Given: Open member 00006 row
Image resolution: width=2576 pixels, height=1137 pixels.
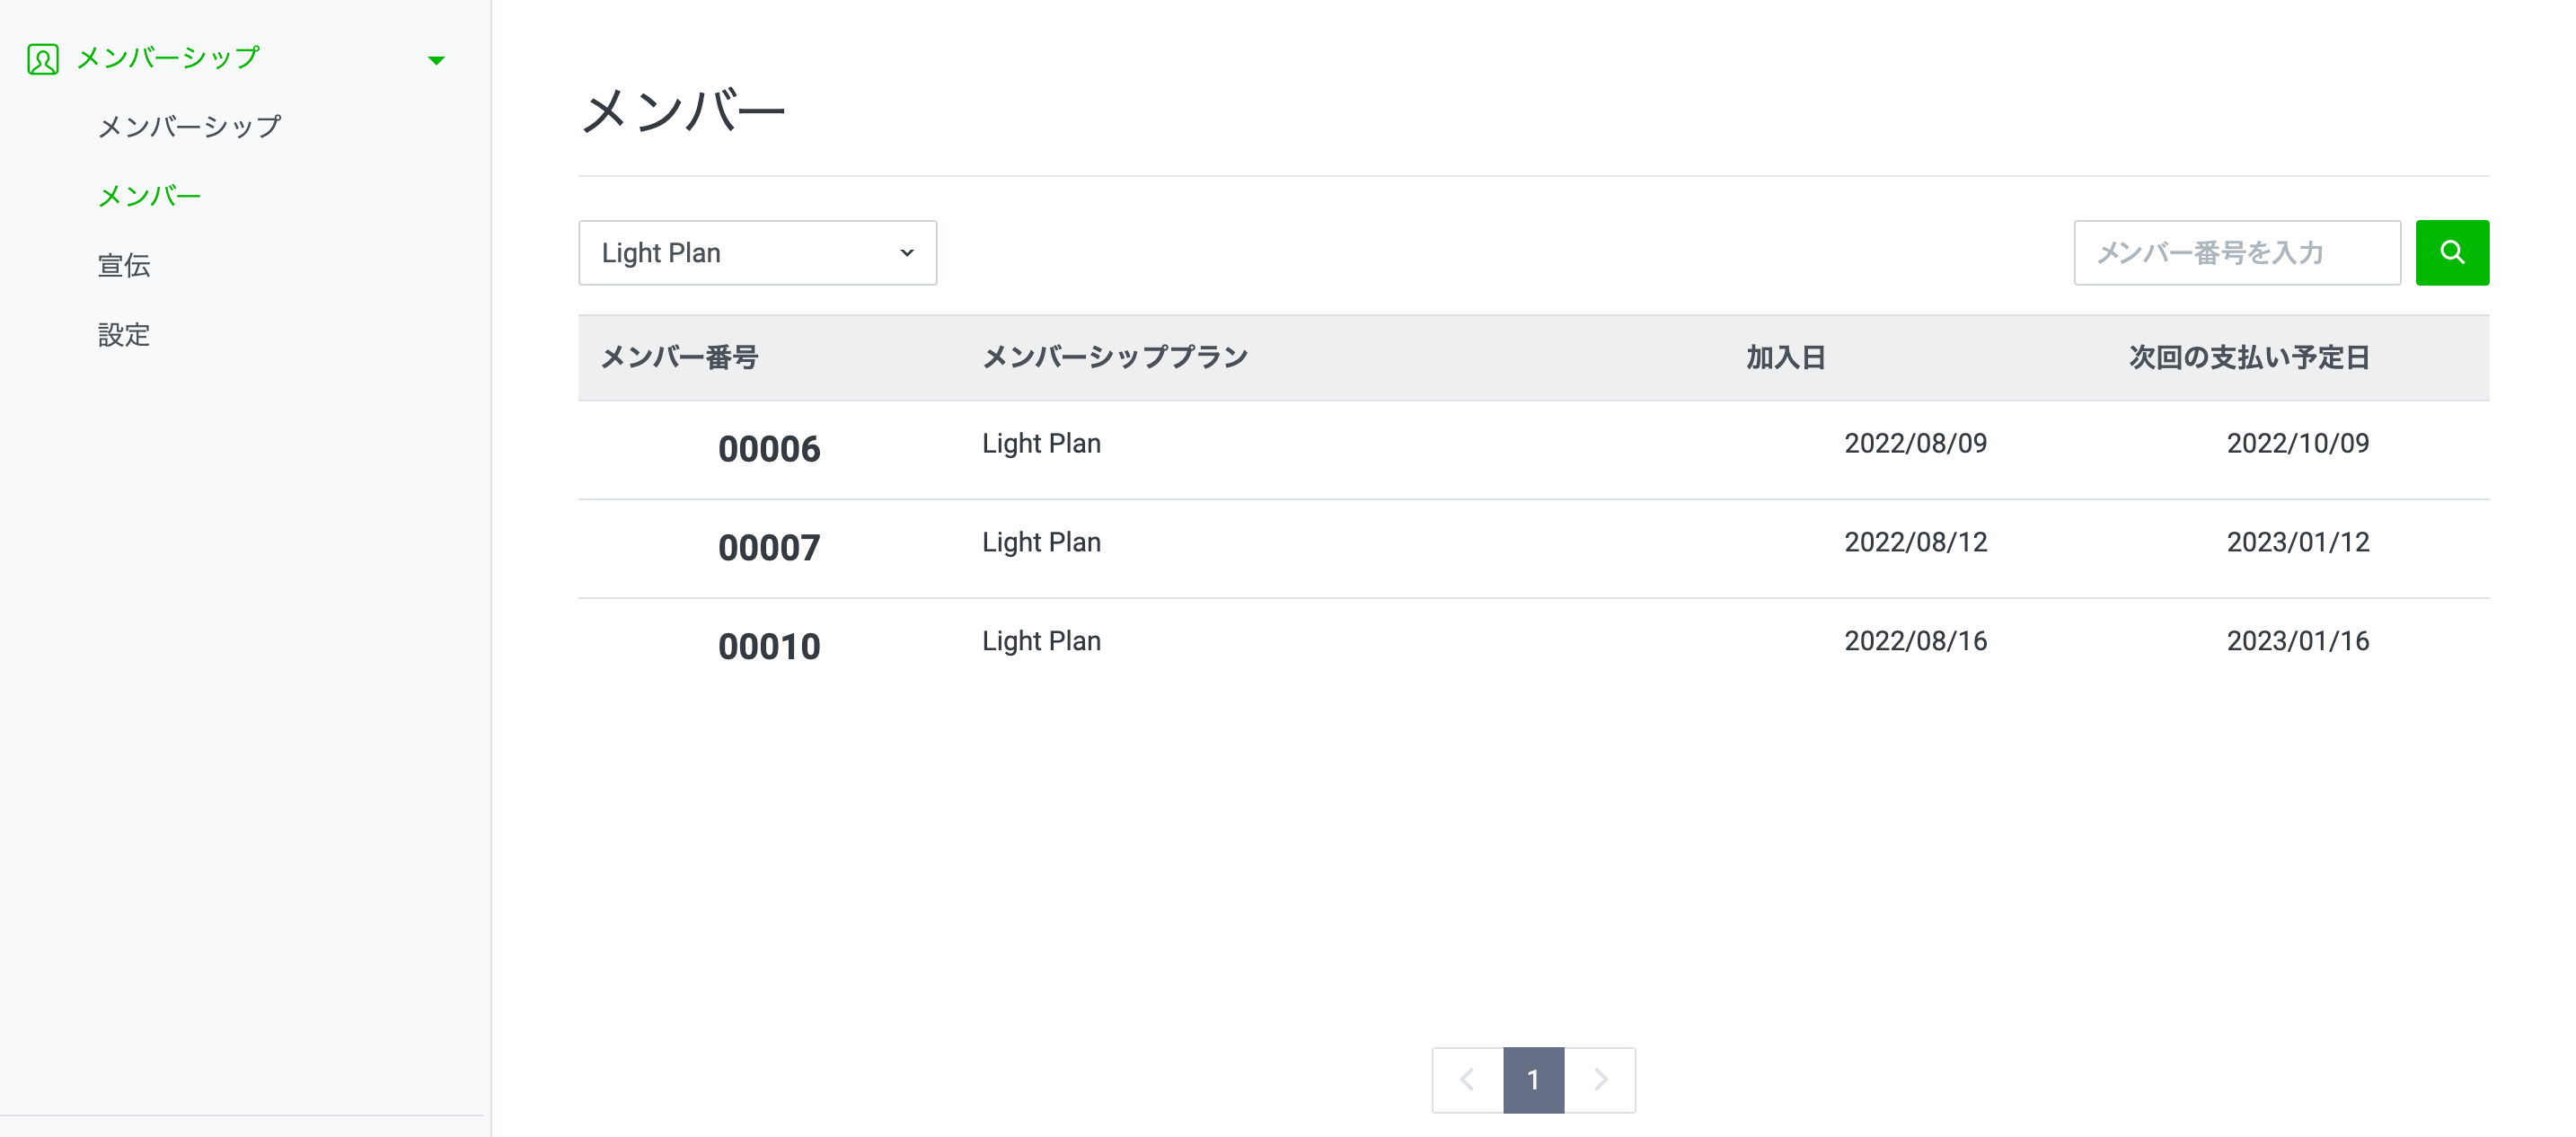Looking at the screenshot, I should (x=768, y=449).
